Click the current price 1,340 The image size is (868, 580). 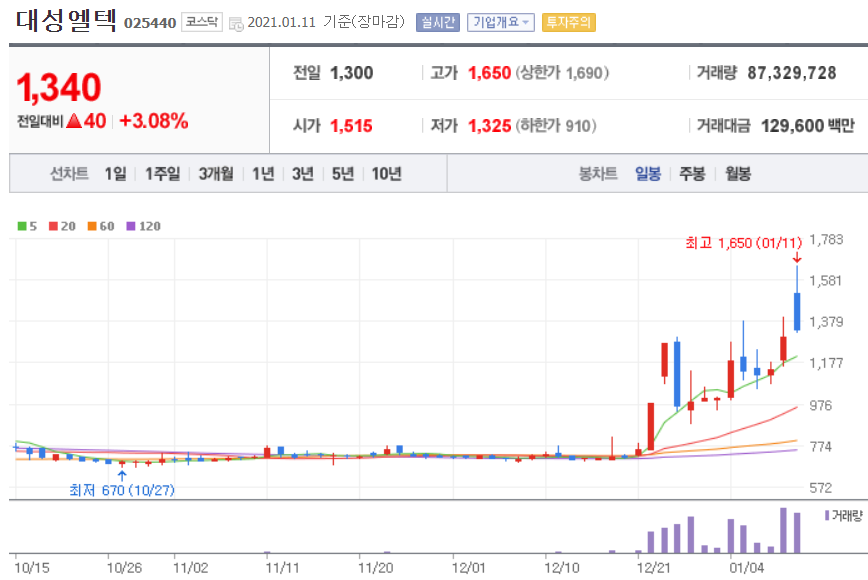(x=59, y=87)
